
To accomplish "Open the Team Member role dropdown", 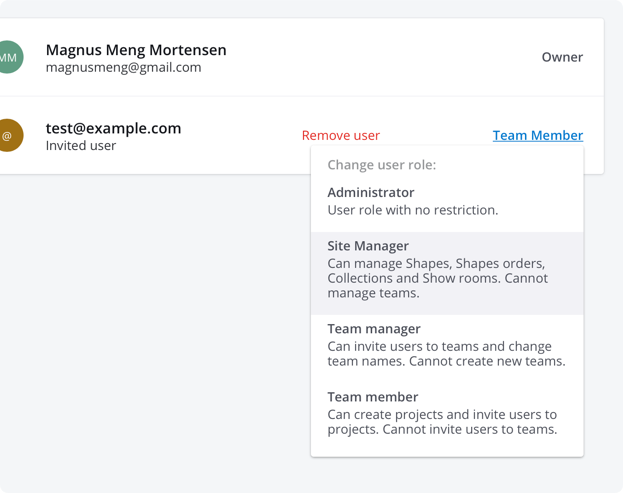I will click(537, 136).
